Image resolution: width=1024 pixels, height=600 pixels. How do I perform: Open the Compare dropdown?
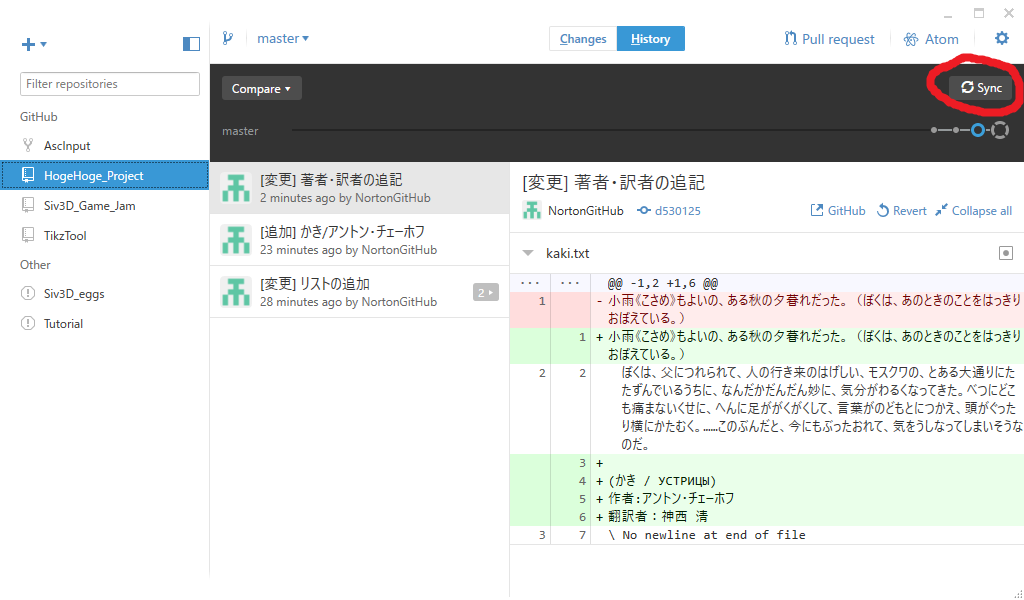[x=261, y=88]
